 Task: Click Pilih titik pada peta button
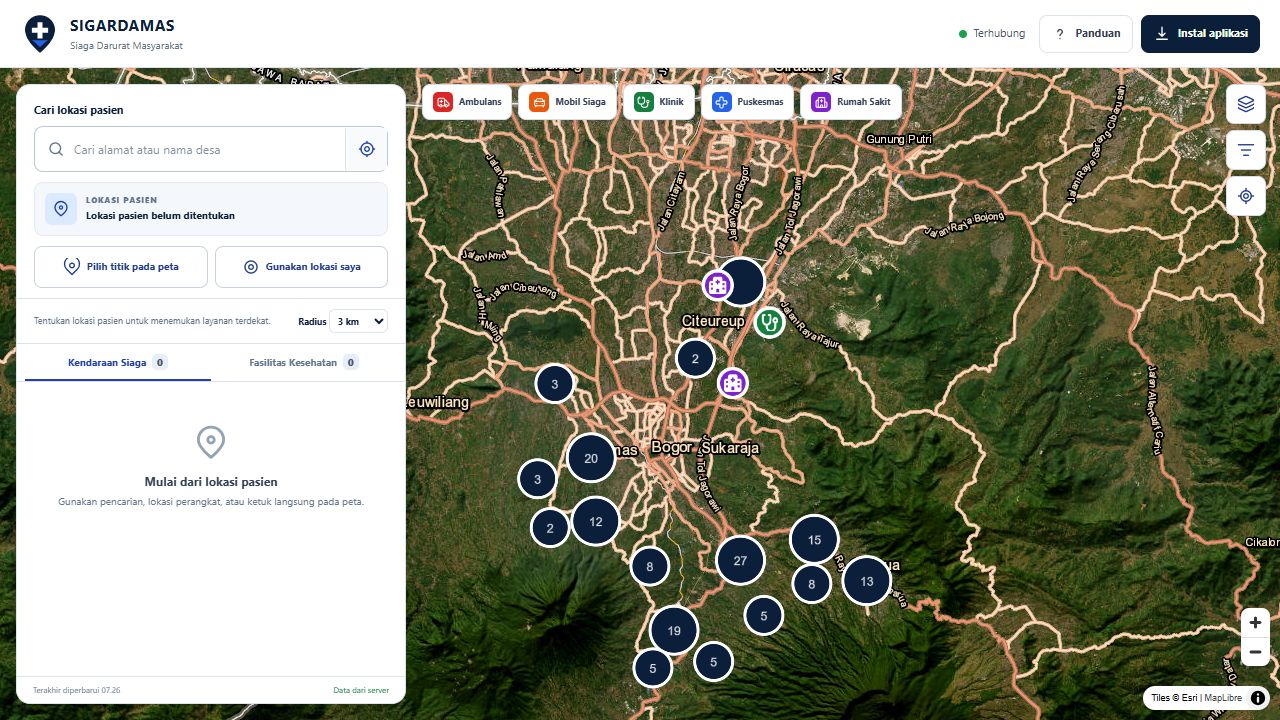121,267
